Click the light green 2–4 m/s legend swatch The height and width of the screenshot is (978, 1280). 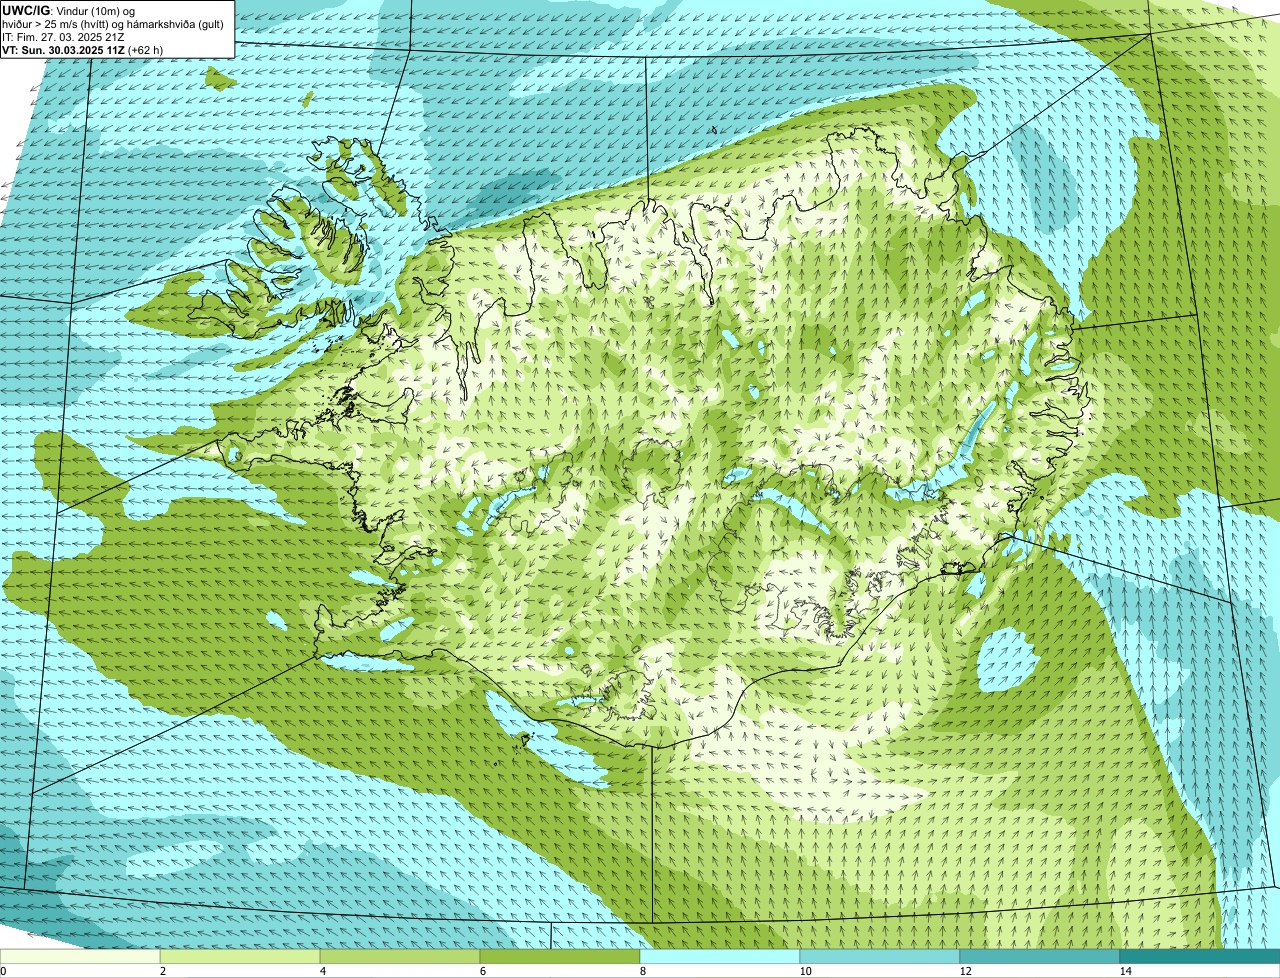tap(240, 957)
